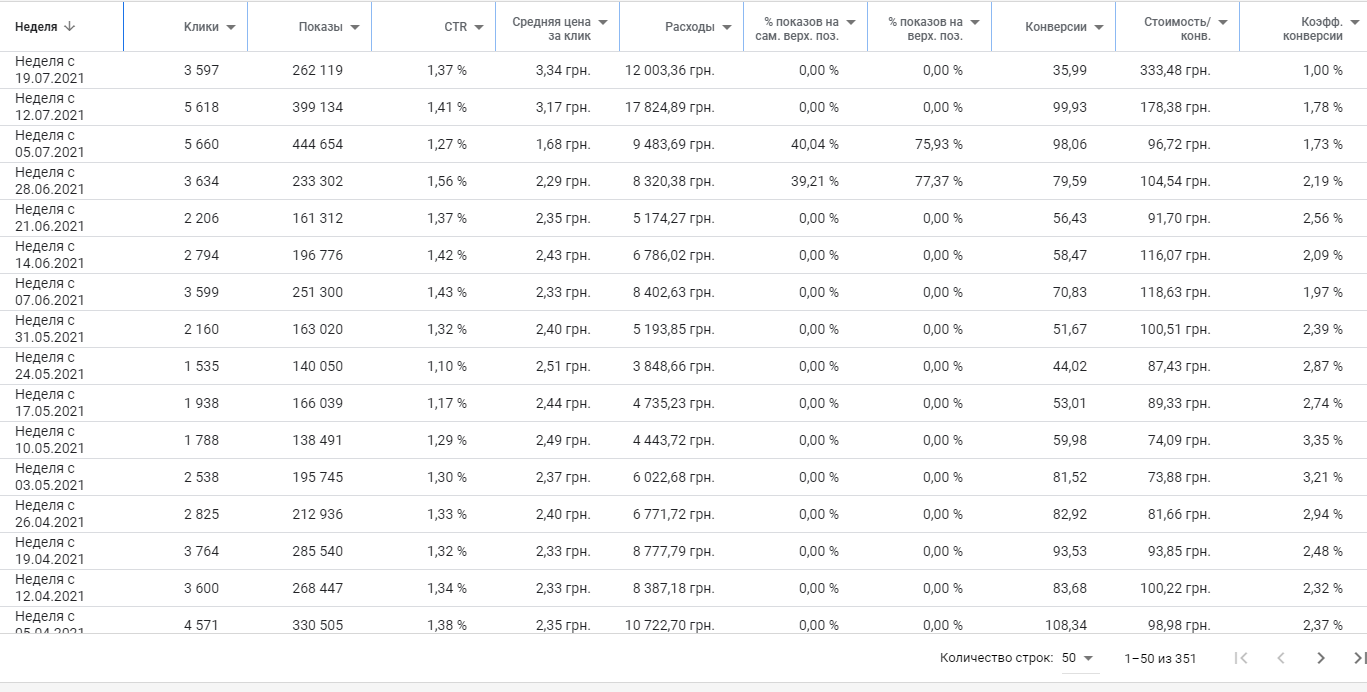Viewport: 1367px width, 692px height.
Task: Change rows per page count dropdown
Action: point(1078,658)
